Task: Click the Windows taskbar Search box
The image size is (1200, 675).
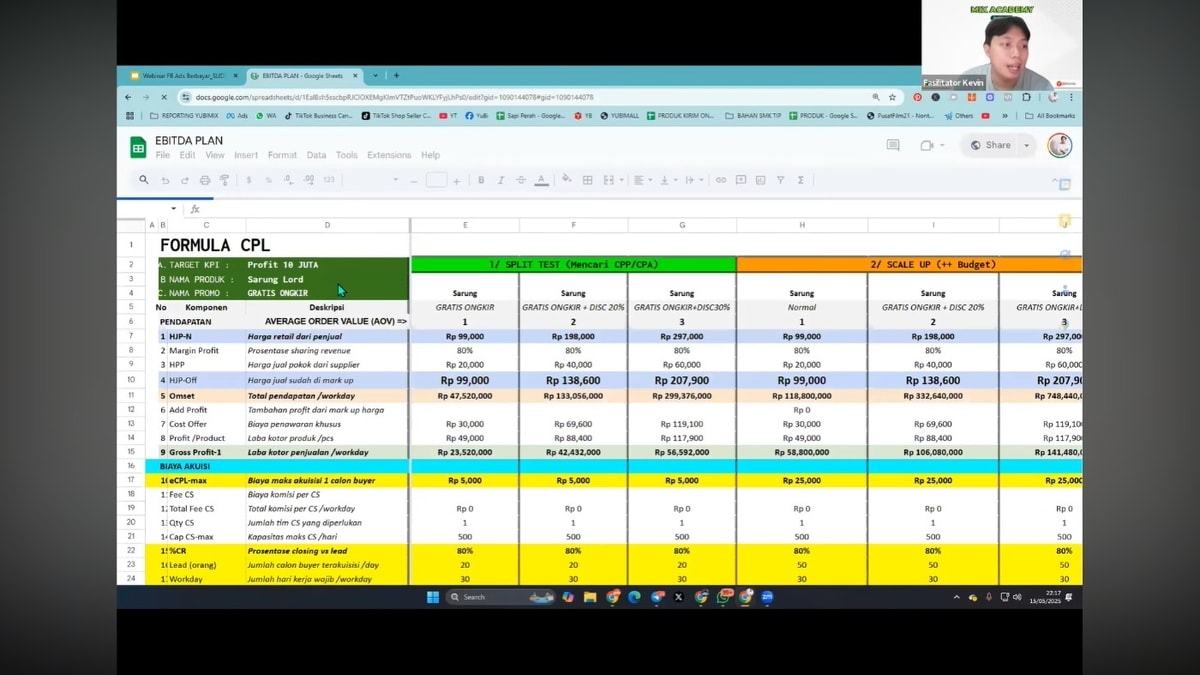Action: (500, 597)
